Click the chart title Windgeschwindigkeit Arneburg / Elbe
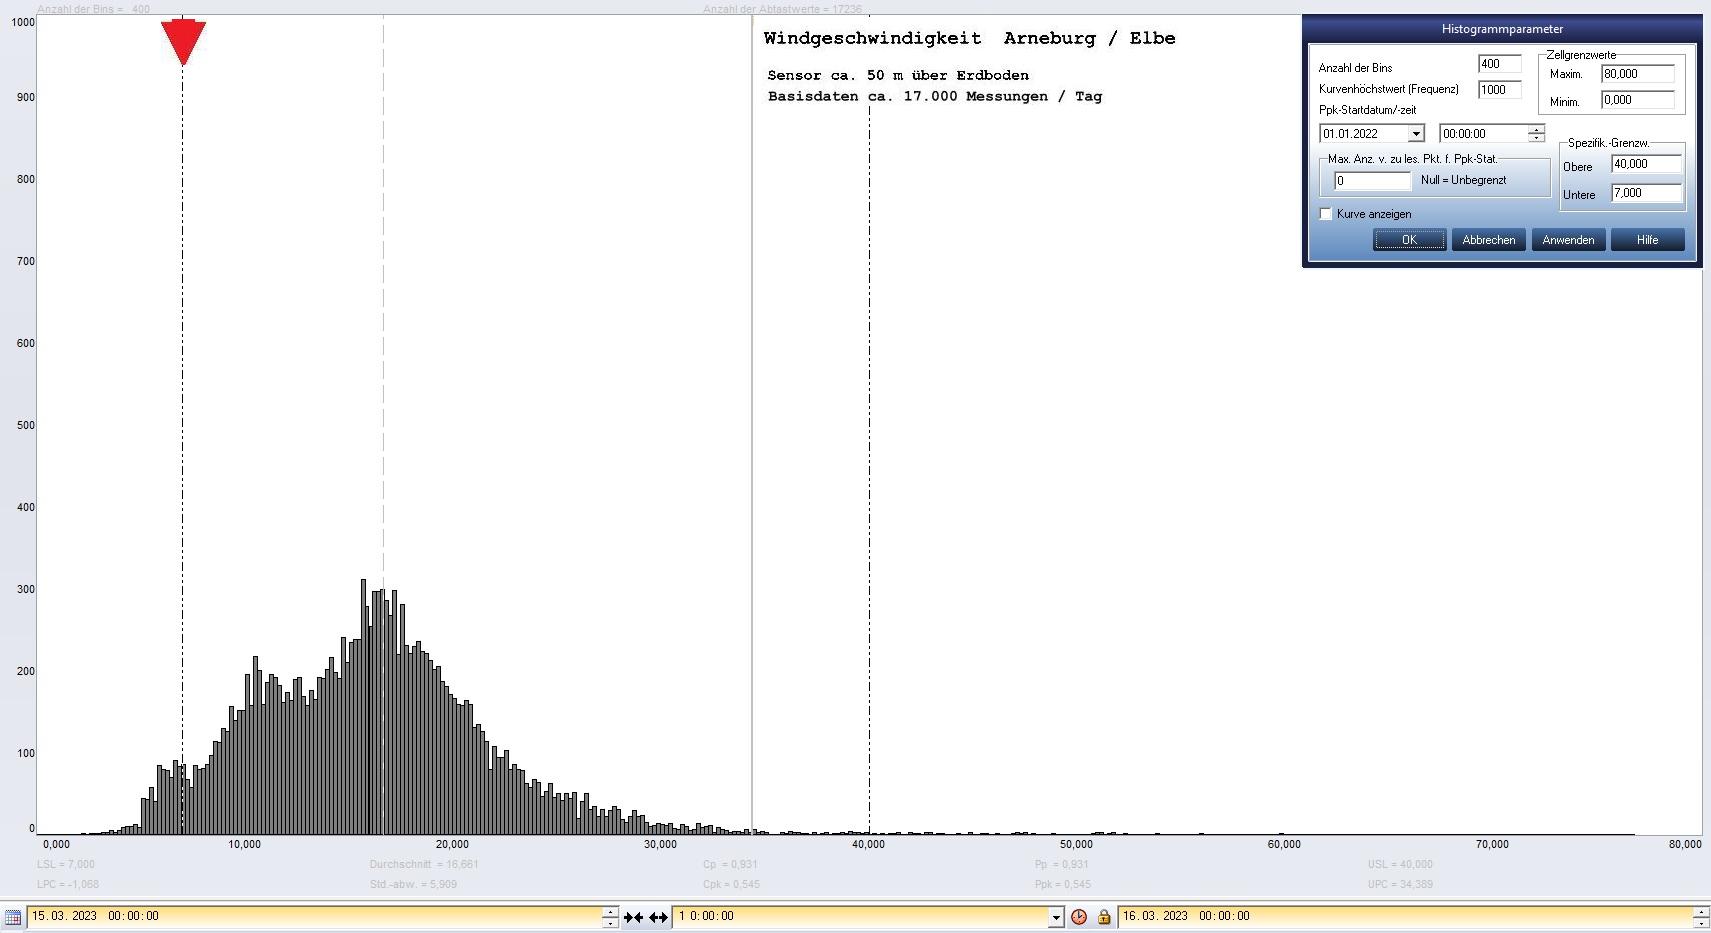1711x933 pixels. point(969,38)
